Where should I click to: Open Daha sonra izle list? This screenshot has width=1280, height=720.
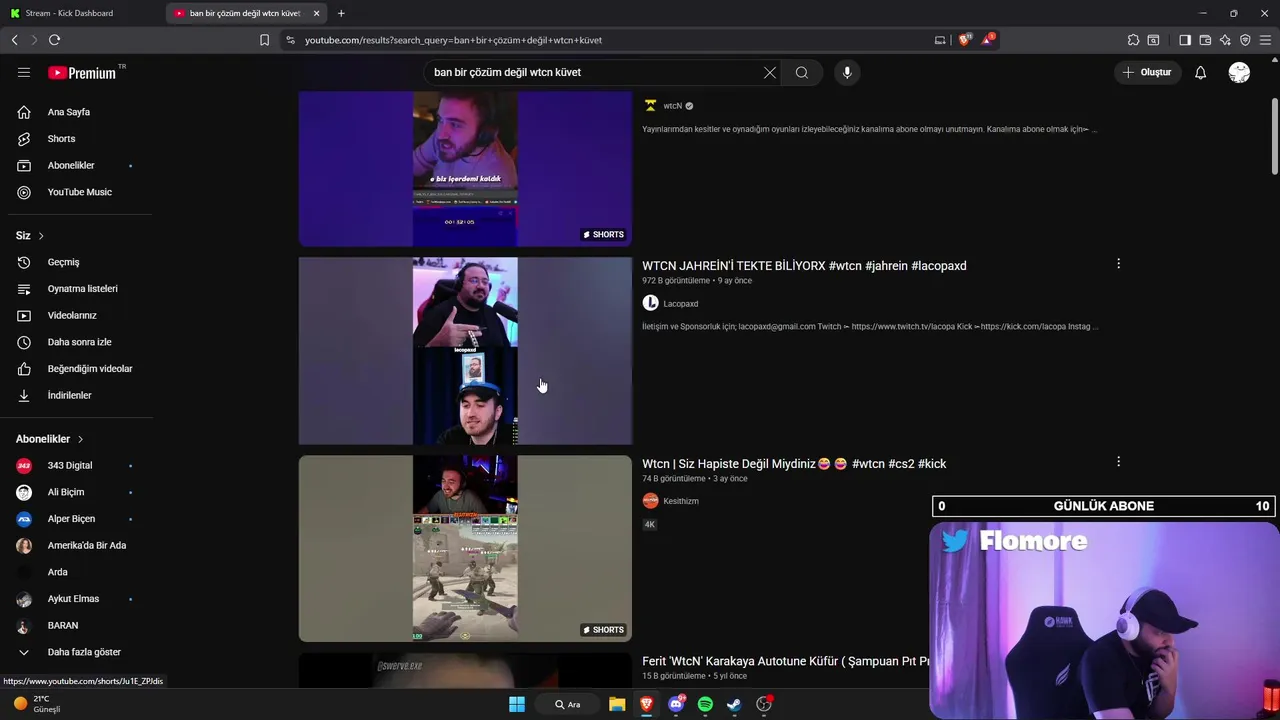coord(80,342)
